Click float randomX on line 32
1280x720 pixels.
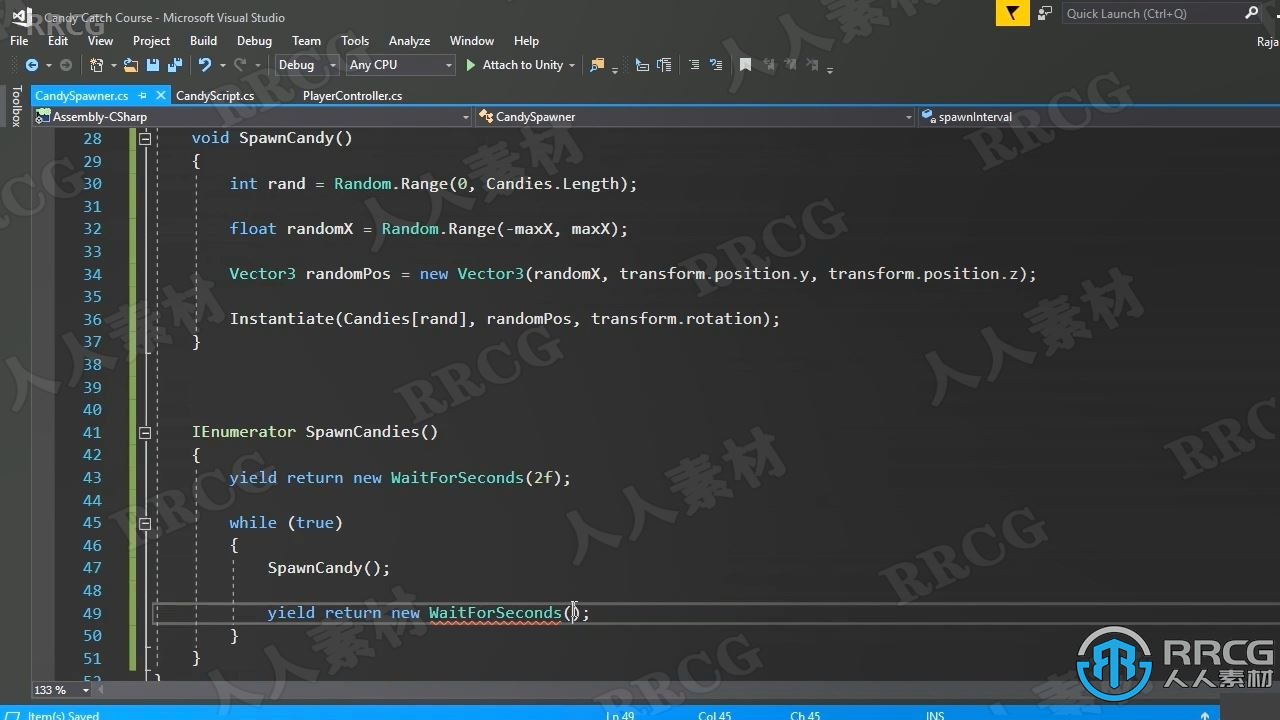291,229
